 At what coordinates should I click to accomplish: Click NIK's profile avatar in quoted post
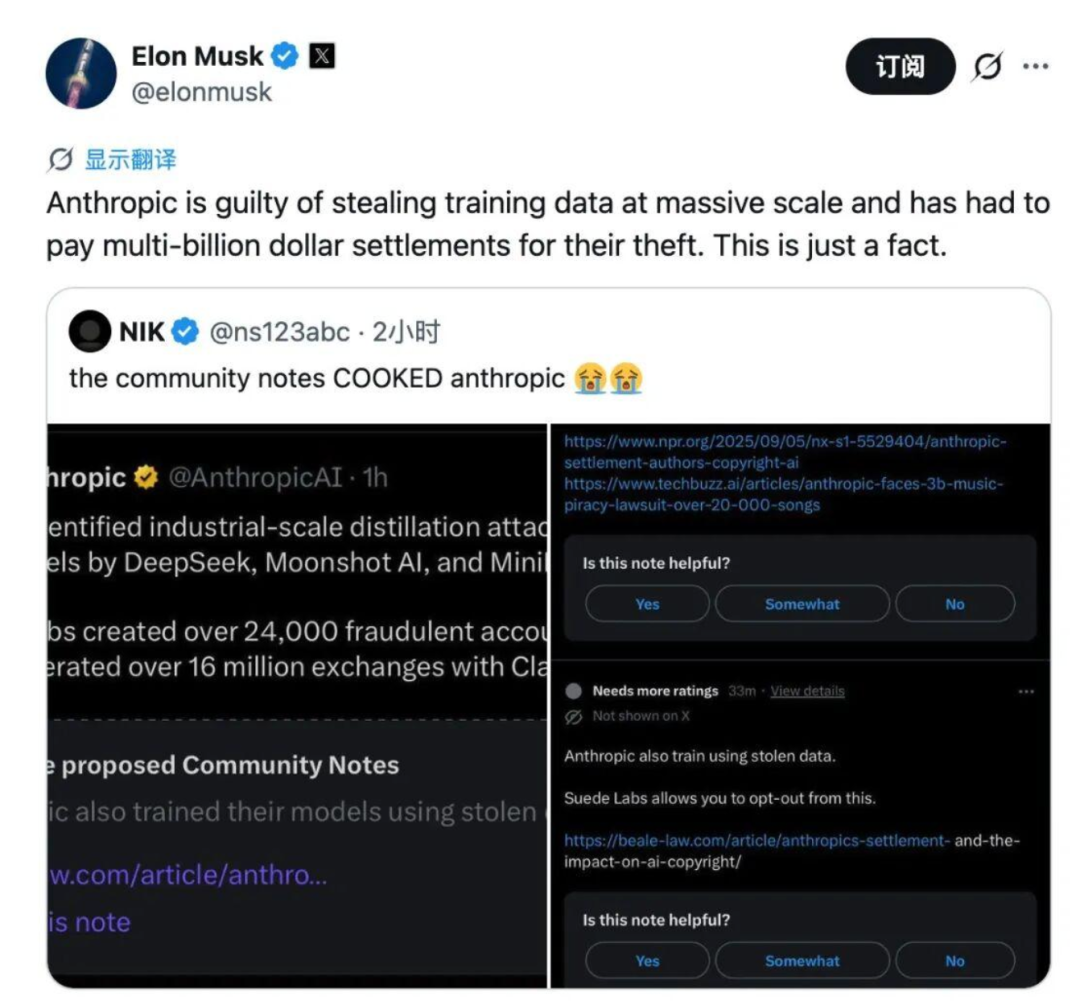90,332
